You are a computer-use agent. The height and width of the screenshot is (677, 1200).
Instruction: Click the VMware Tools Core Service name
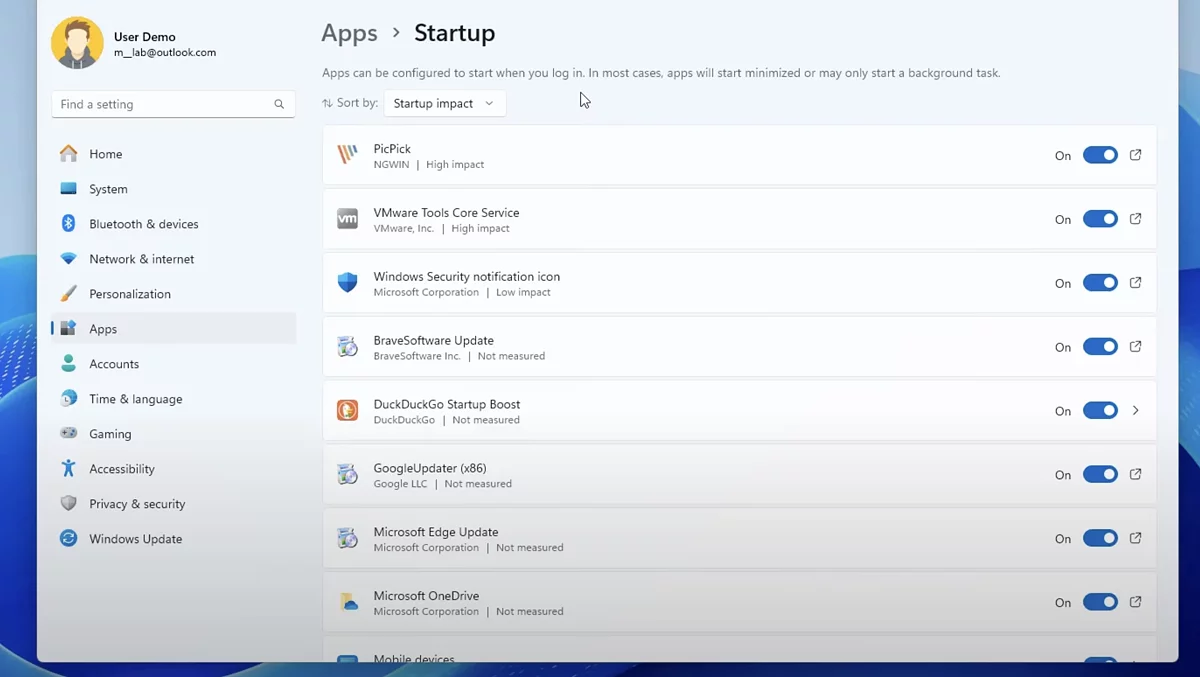pyautogui.click(x=446, y=213)
